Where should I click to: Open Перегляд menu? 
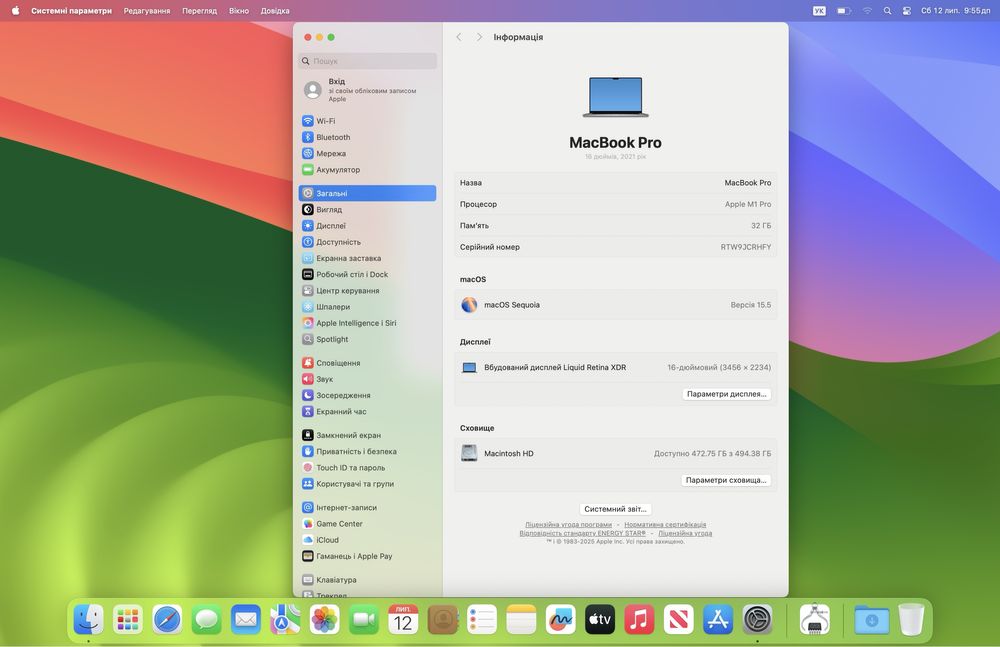point(200,11)
